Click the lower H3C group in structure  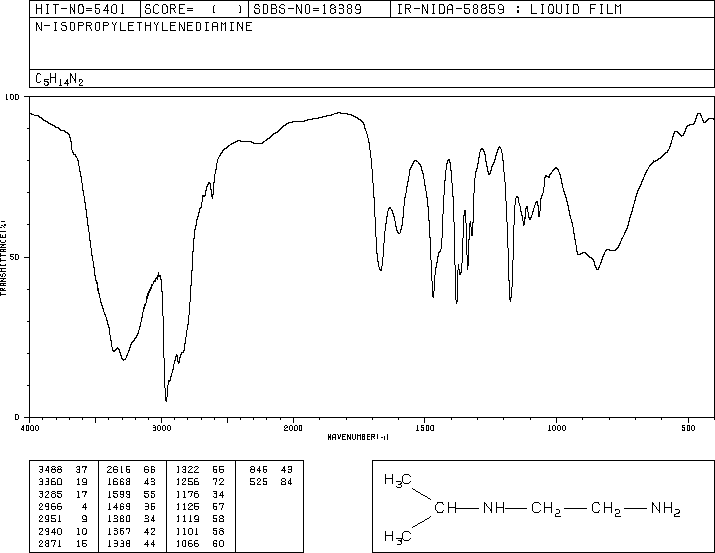[398, 537]
